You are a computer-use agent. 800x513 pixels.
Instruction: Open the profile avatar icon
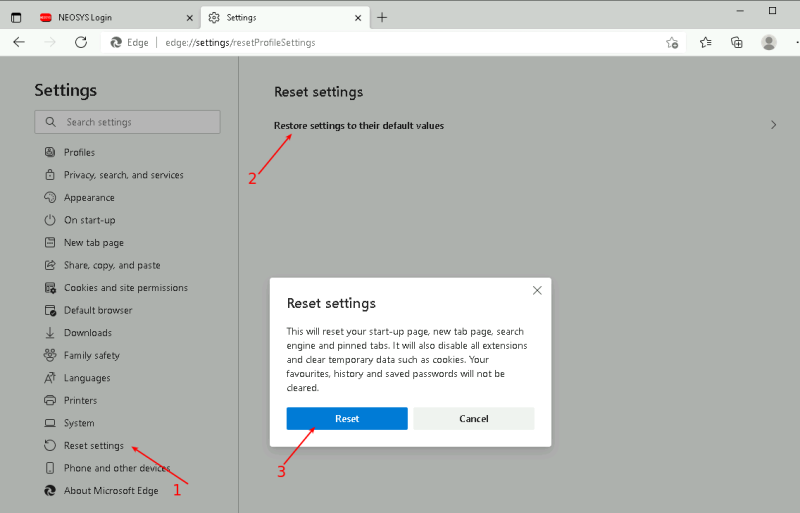click(769, 42)
